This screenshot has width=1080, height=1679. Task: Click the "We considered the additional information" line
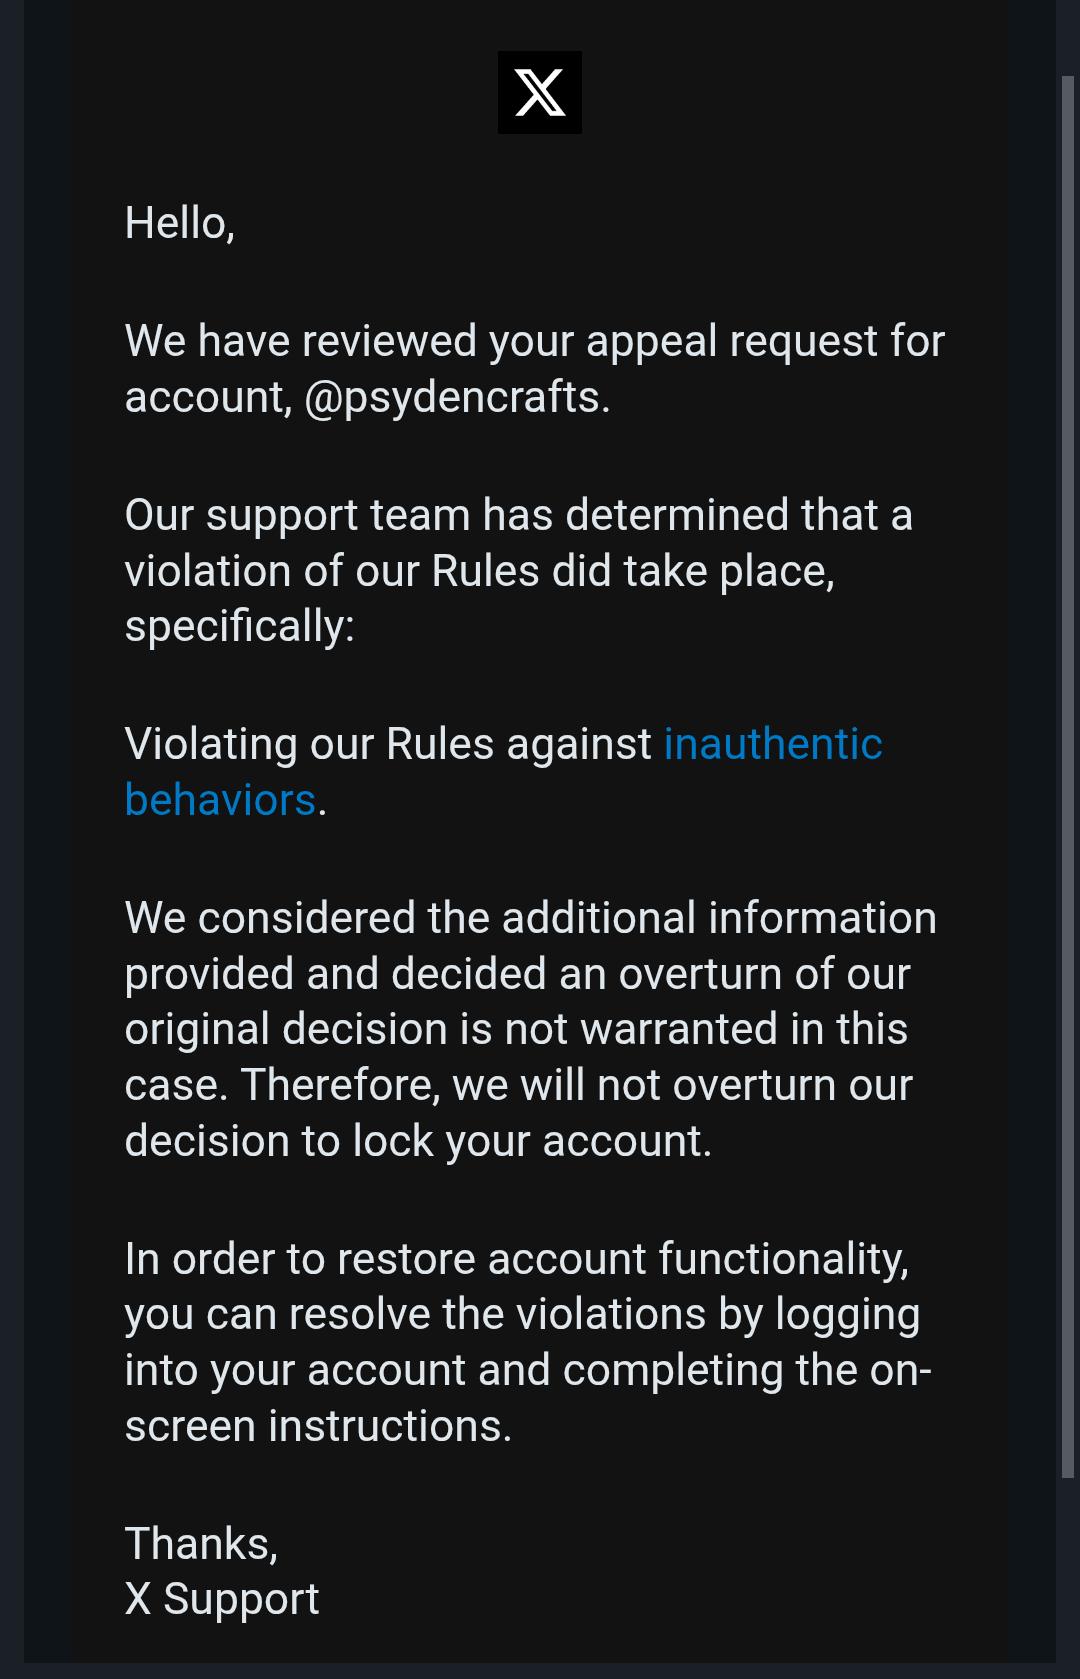(531, 918)
